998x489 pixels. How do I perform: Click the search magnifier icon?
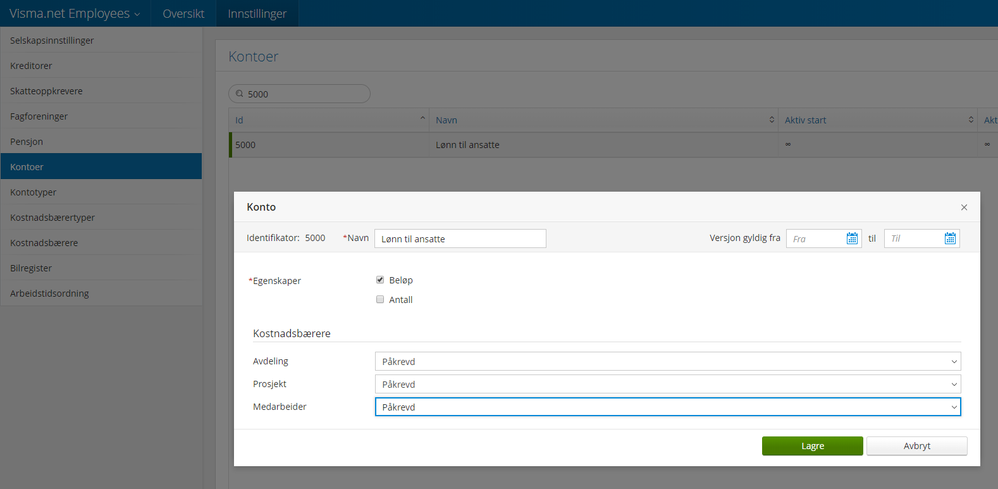point(240,94)
